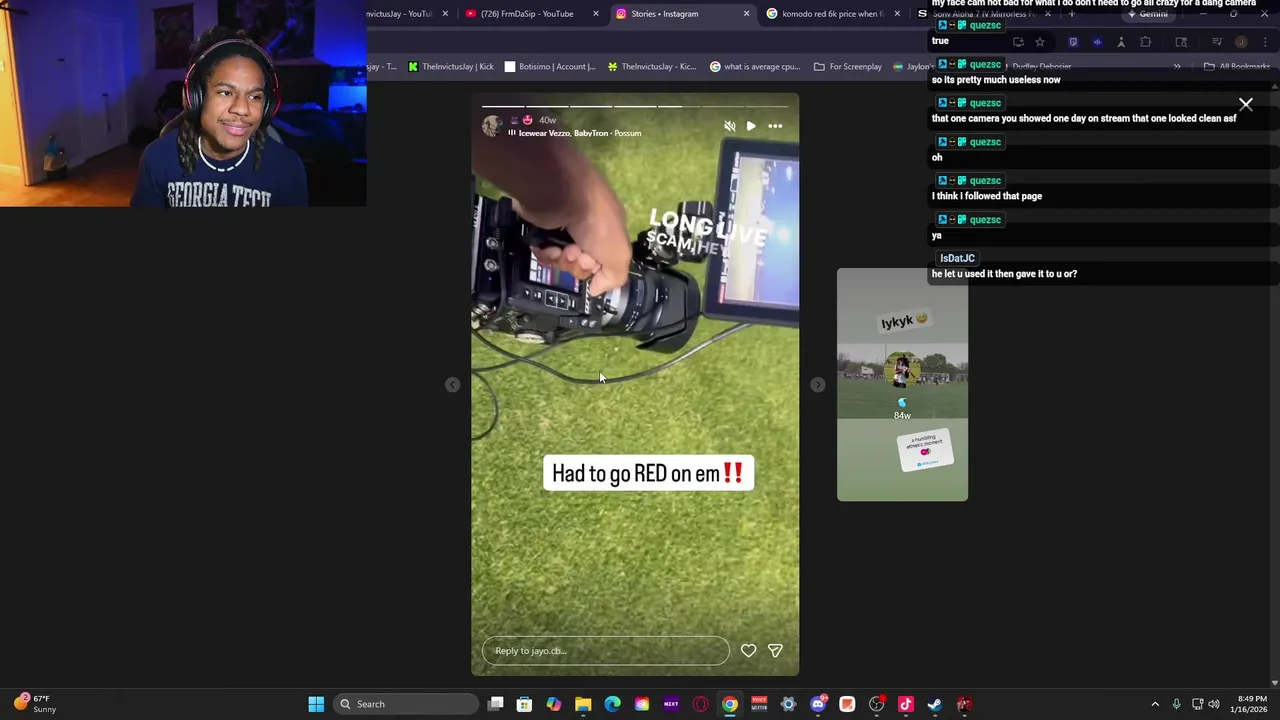The height and width of the screenshot is (720, 1280).
Task: Open volume control in system tray
Action: [1214, 704]
